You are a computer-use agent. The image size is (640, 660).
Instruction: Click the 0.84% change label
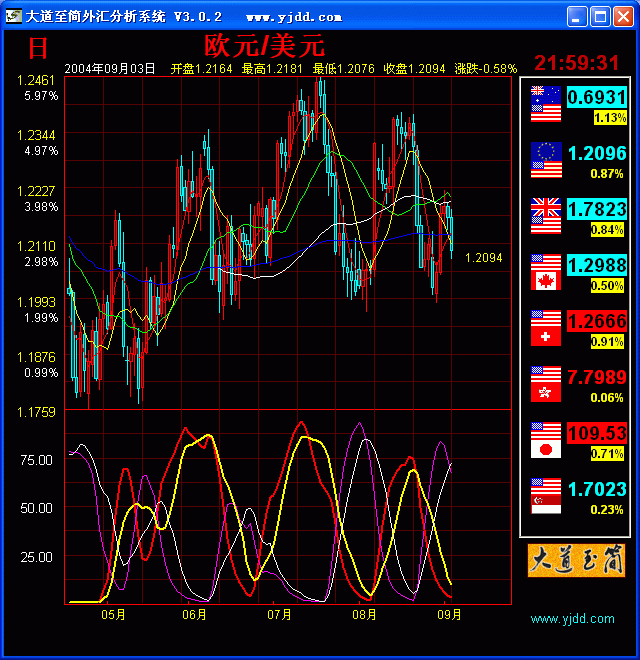pyautogui.click(x=607, y=229)
